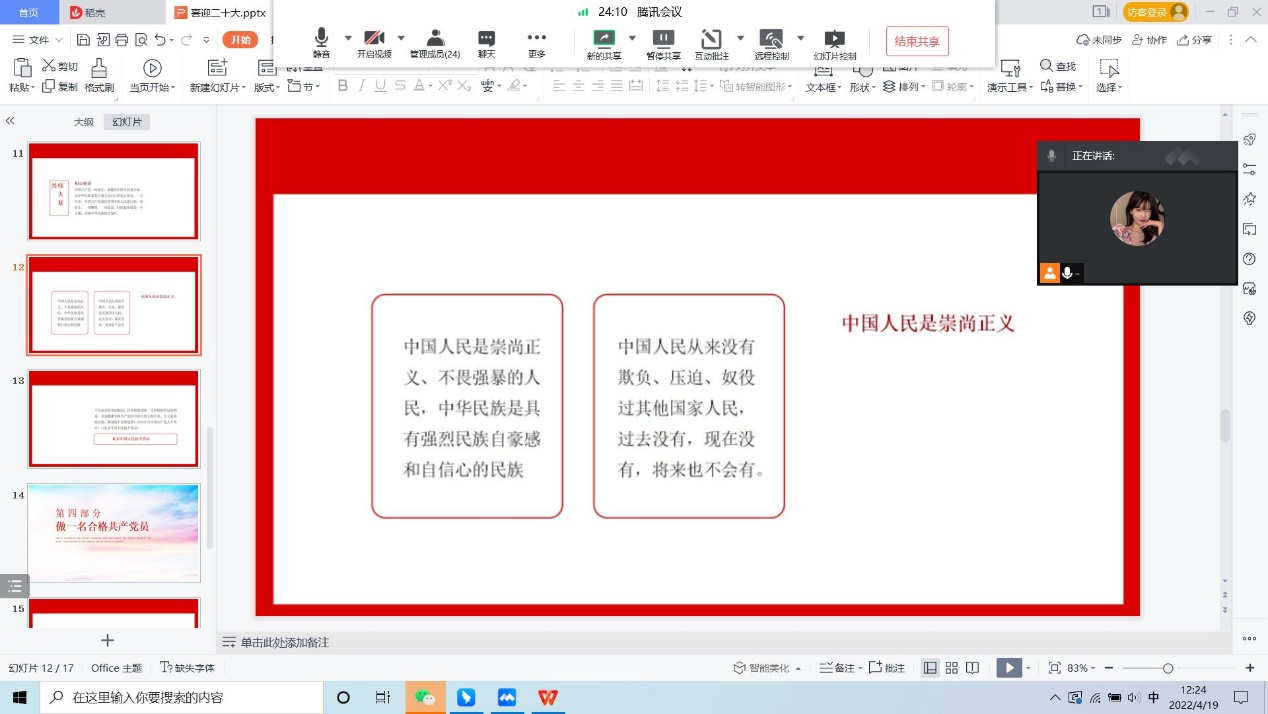The height and width of the screenshot is (714, 1268).
Task: Switch to slide sorter grid view
Action: (951, 668)
